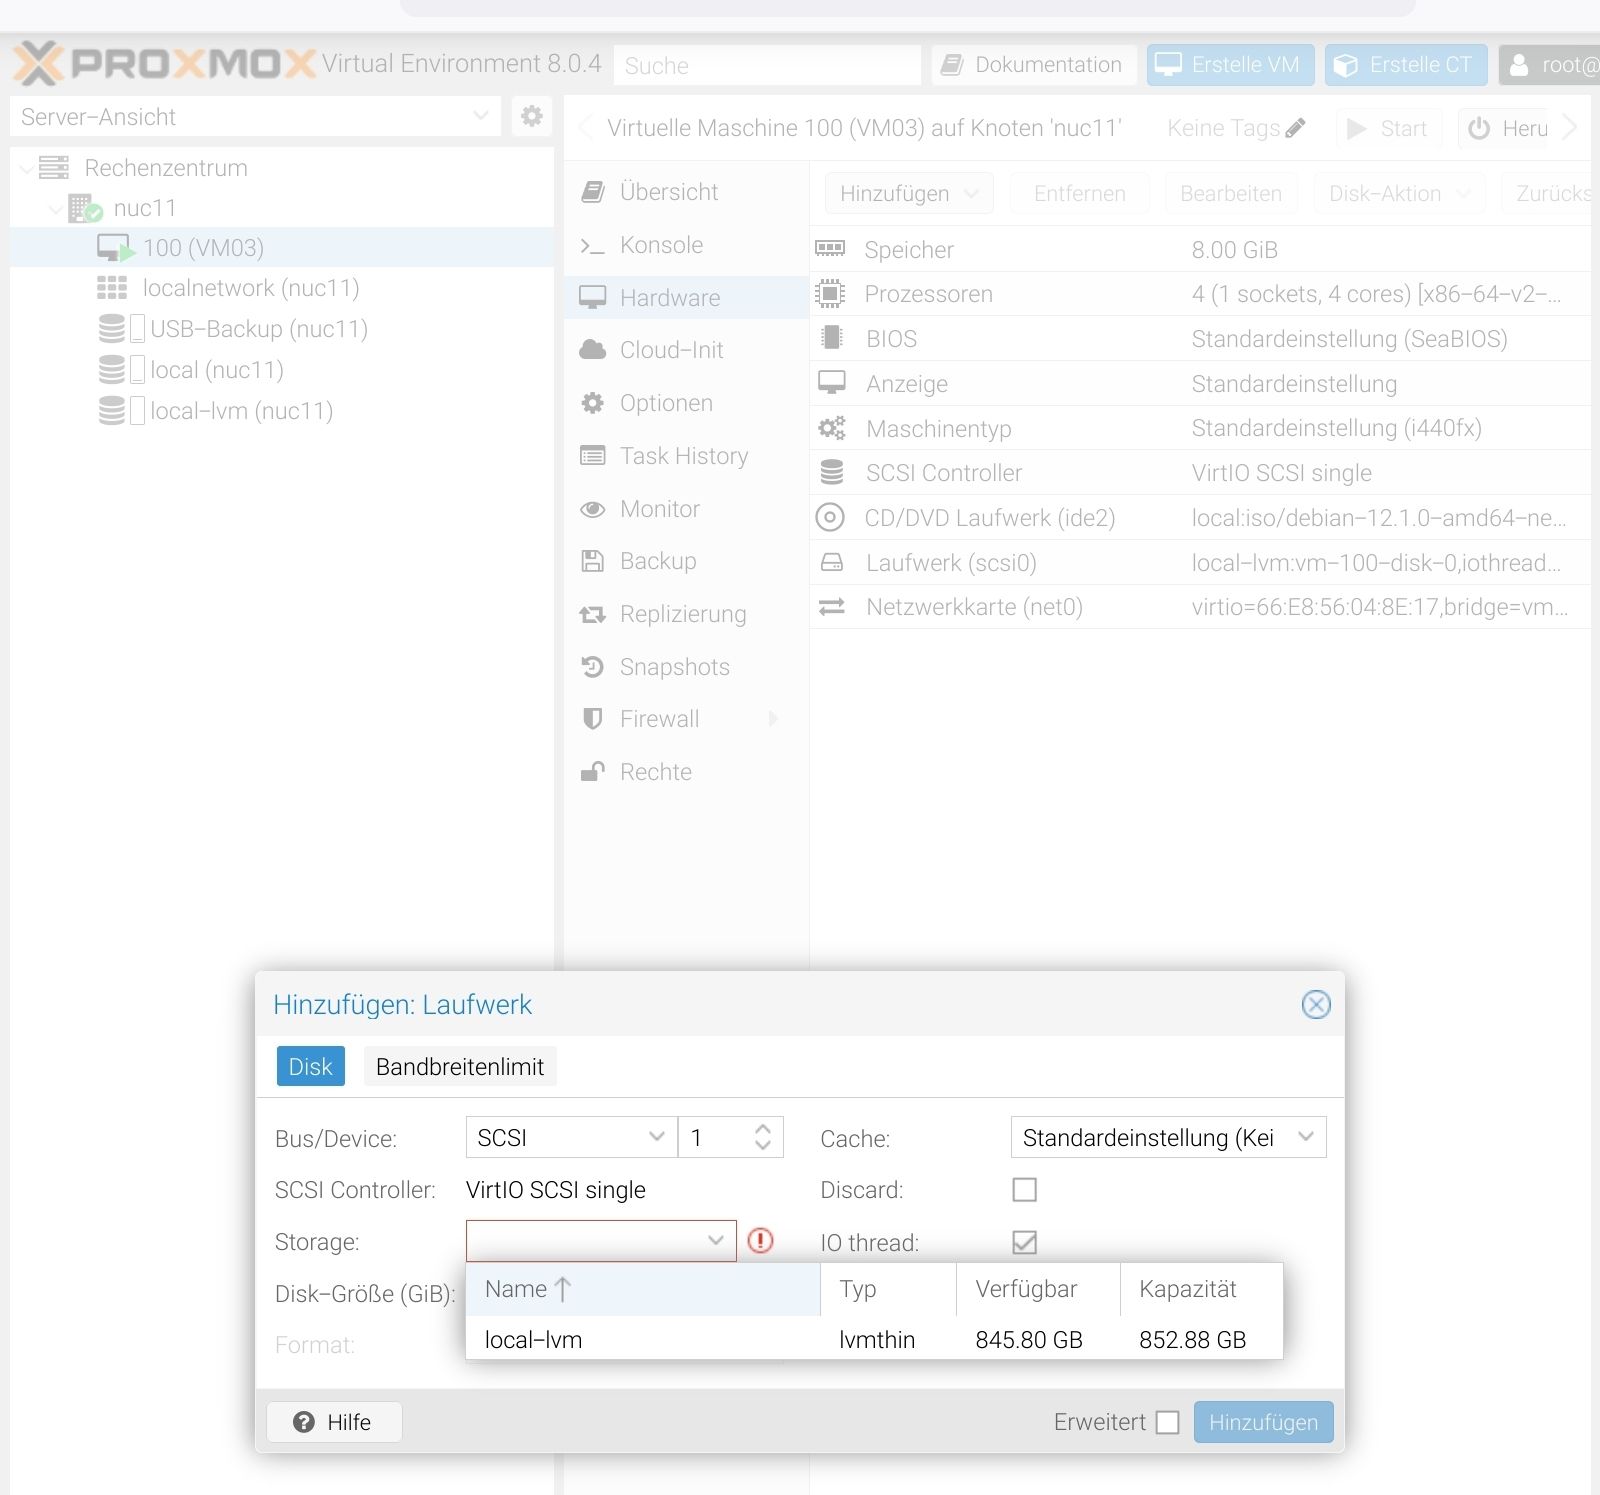Click the Erstelle CT button
Screen dimensions: 1600x1495
[x=1406, y=65]
